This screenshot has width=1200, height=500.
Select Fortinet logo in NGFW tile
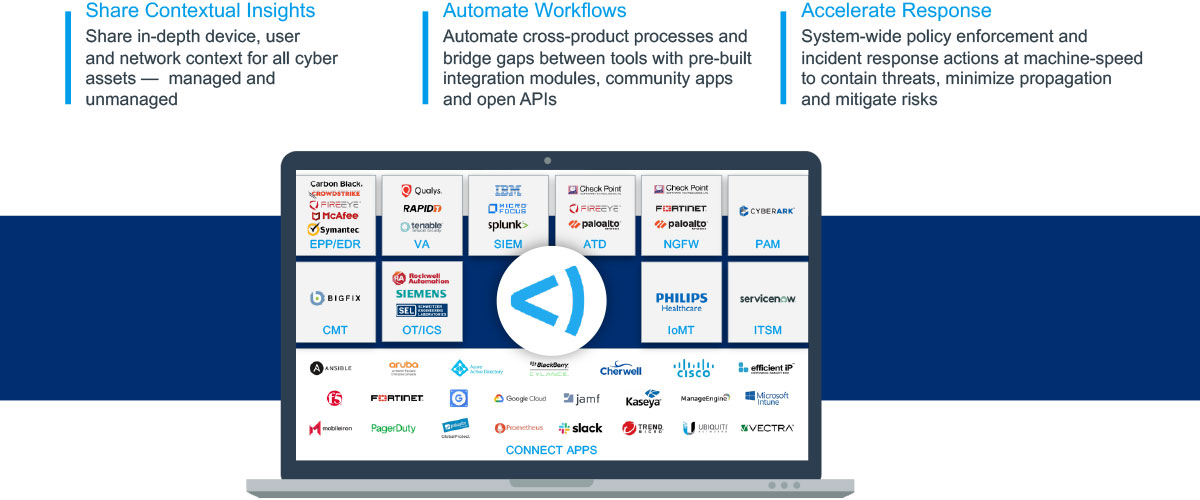point(681,208)
